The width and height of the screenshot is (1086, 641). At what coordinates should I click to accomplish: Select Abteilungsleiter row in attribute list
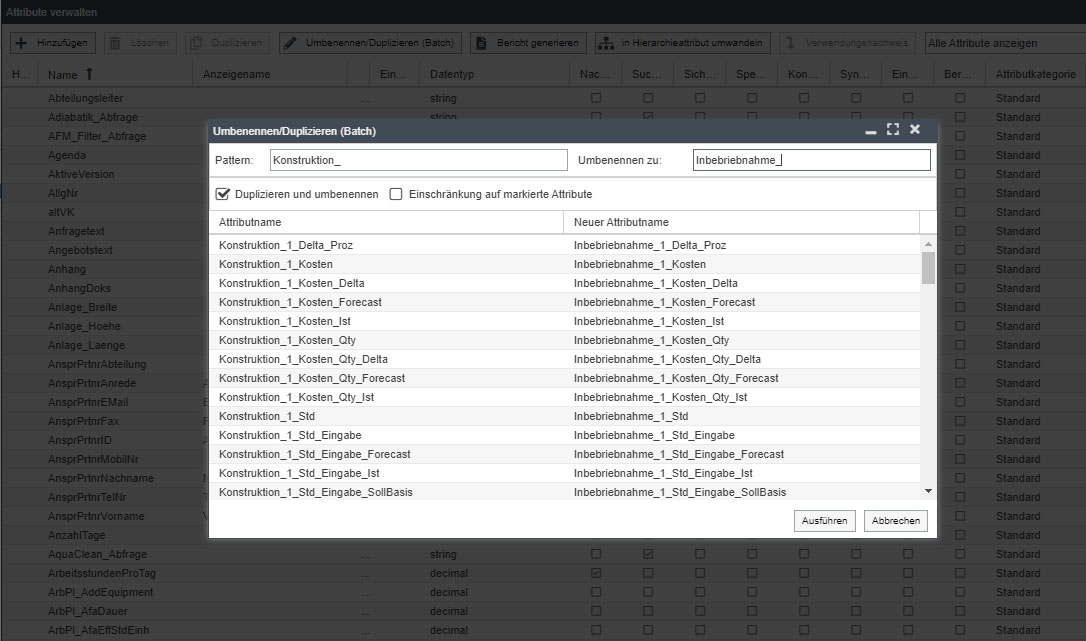tap(85, 98)
